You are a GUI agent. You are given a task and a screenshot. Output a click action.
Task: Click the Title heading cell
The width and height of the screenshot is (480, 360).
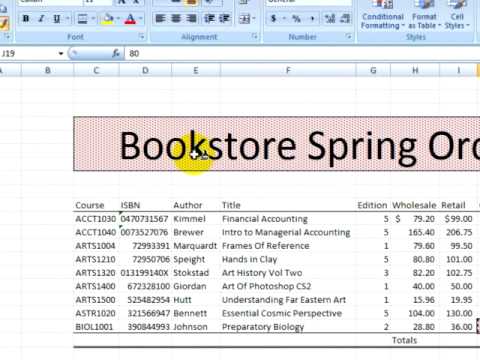tap(288, 205)
